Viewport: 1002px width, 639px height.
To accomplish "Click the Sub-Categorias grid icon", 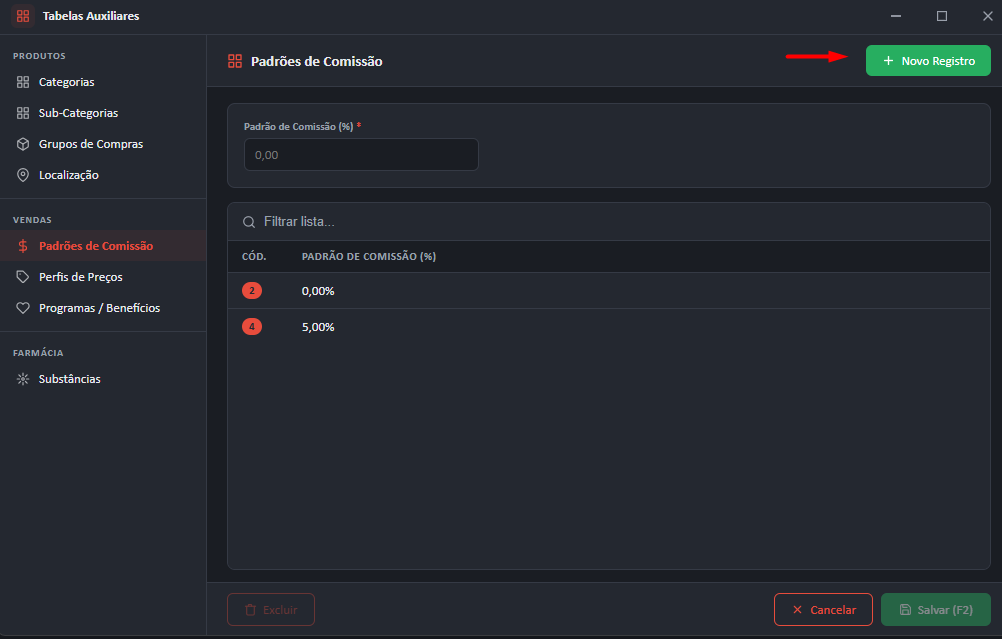I will pyautogui.click(x=23, y=113).
